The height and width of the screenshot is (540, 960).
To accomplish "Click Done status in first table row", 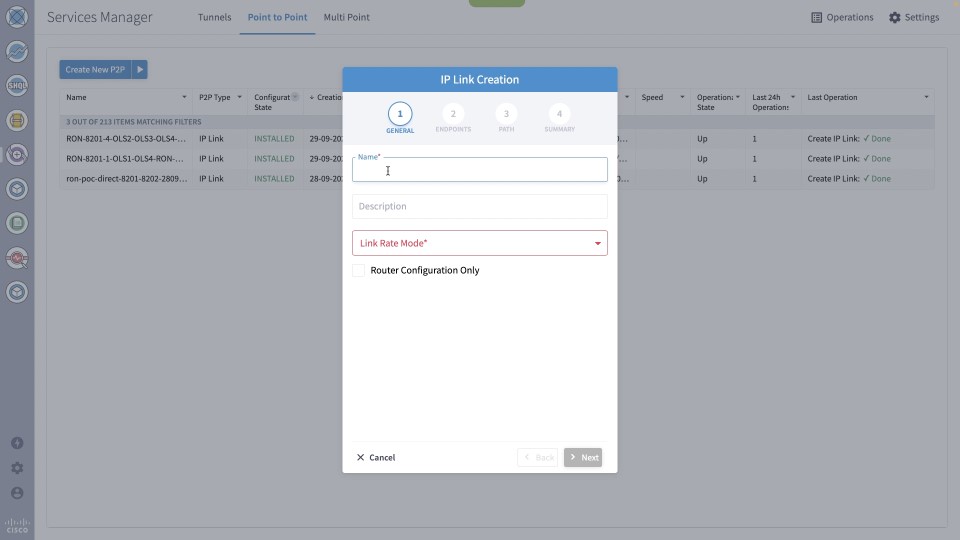I will (877, 139).
